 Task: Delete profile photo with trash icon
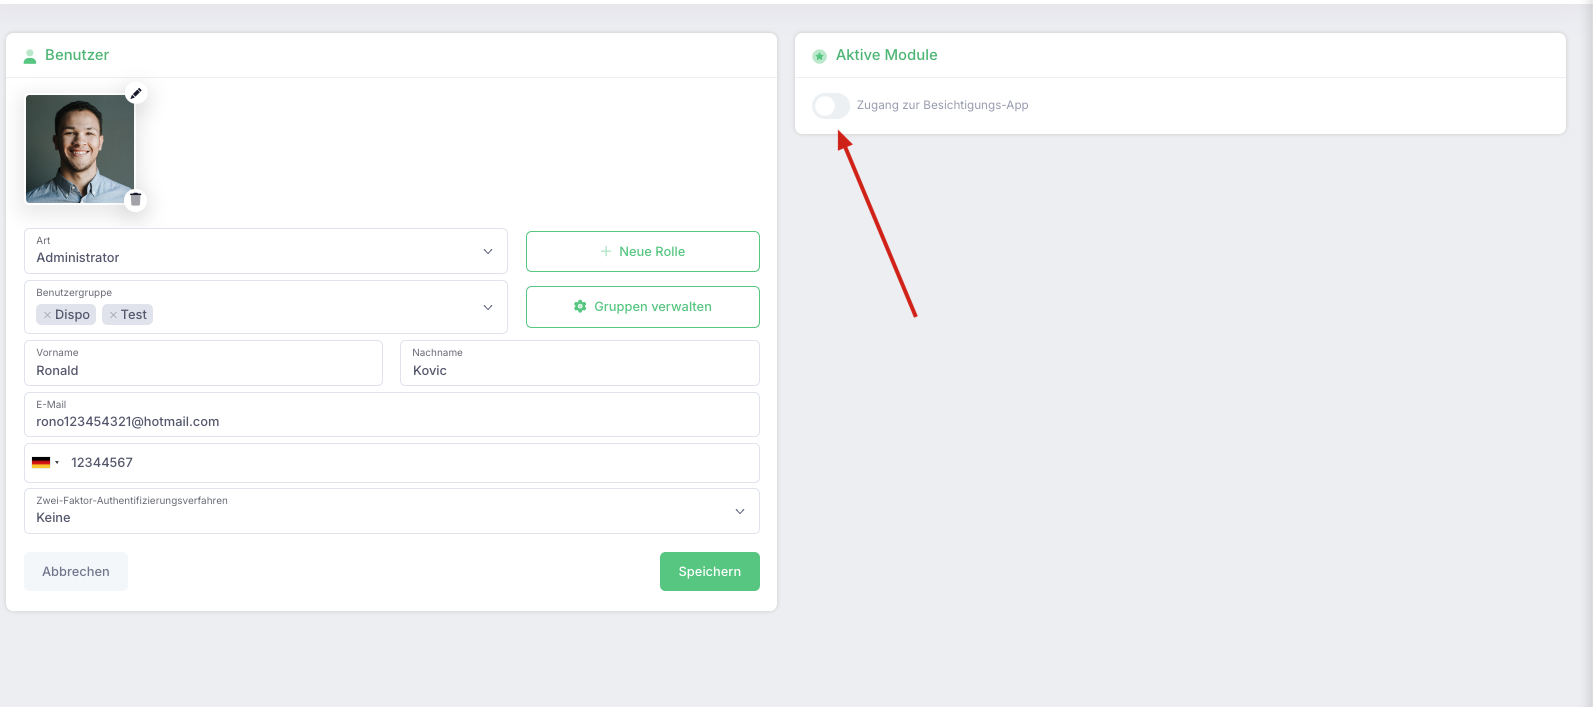click(136, 199)
